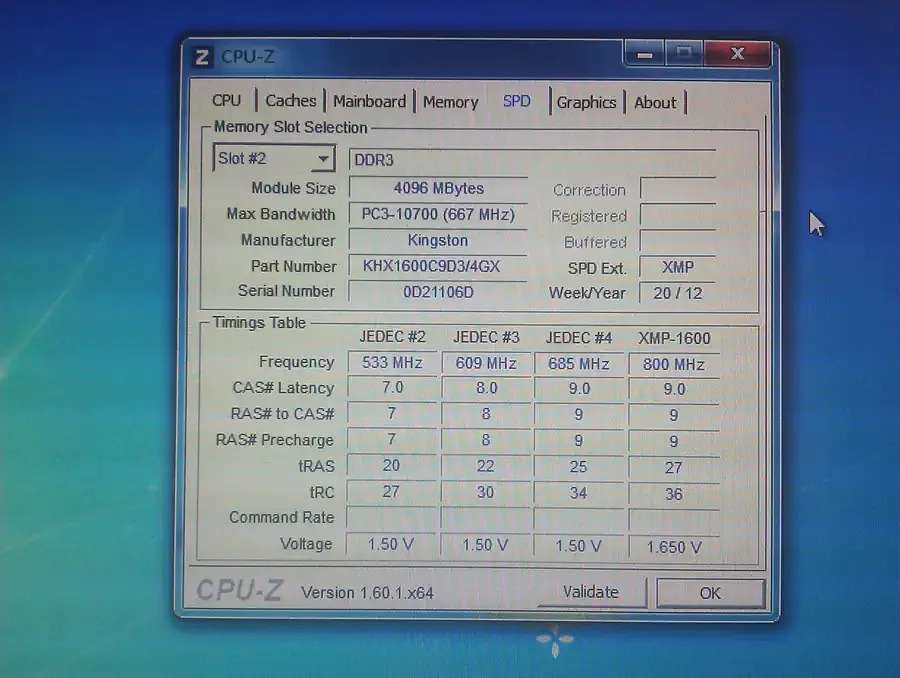Click the 8.0 CAS# Latency cell
The width and height of the screenshot is (900, 678).
pyautogui.click(x=486, y=389)
